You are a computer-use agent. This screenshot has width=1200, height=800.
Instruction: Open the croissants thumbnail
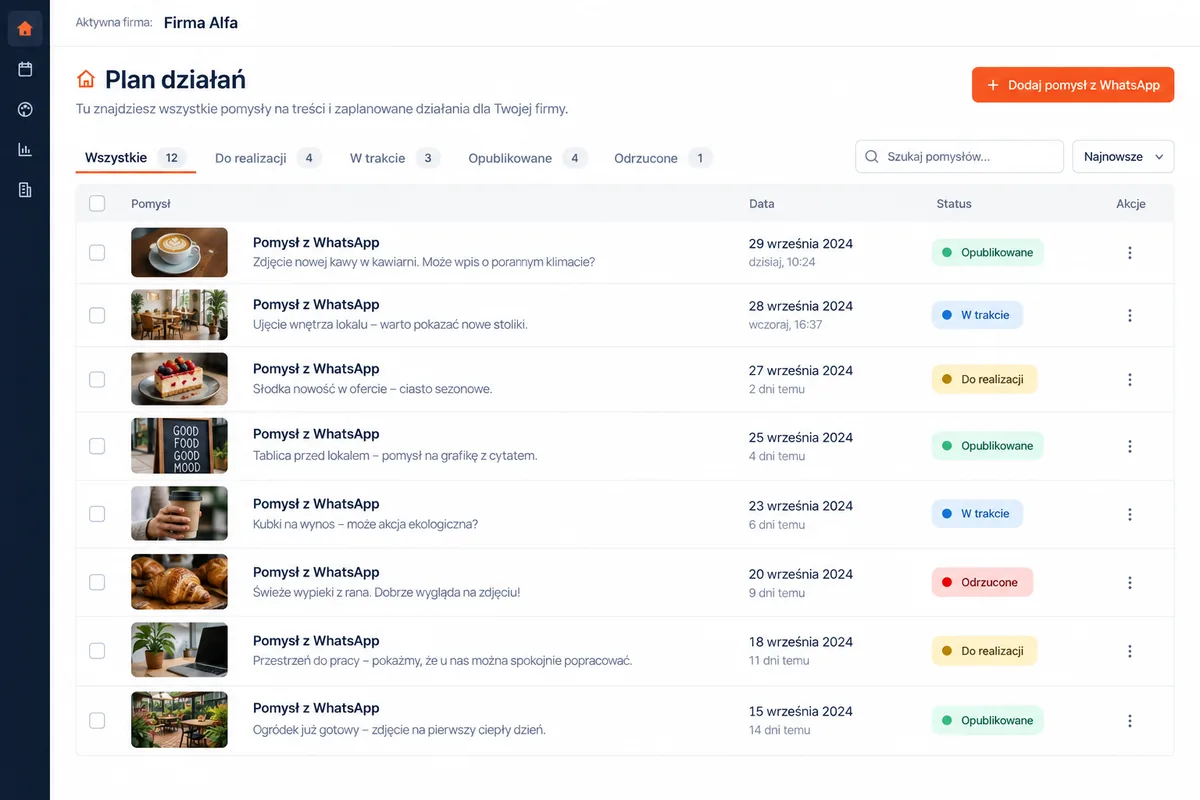pos(179,582)
